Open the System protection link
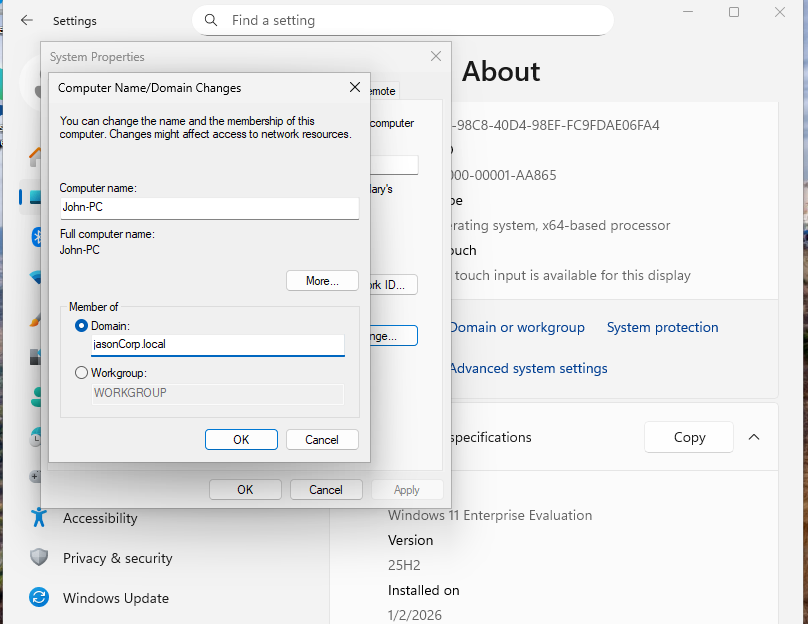 click(x=662, y=328)
